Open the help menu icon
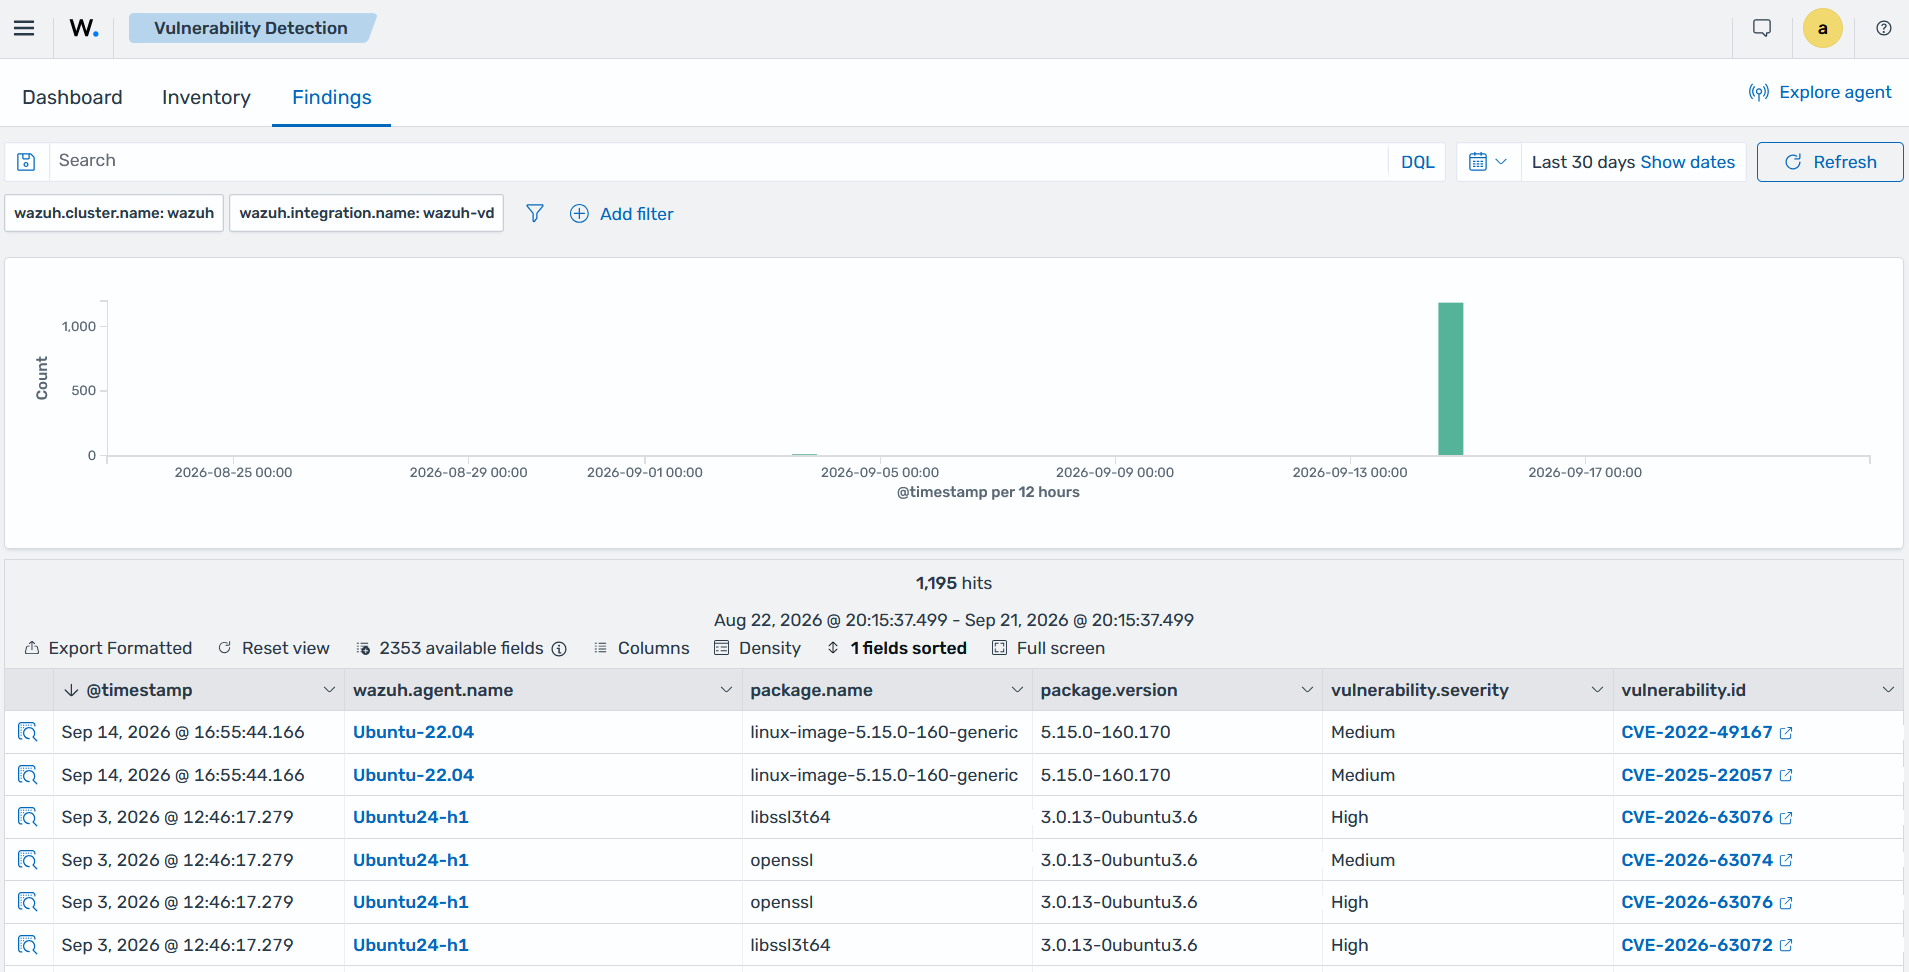Viewport: 1909px width, 972px height. coord(1884,28)
